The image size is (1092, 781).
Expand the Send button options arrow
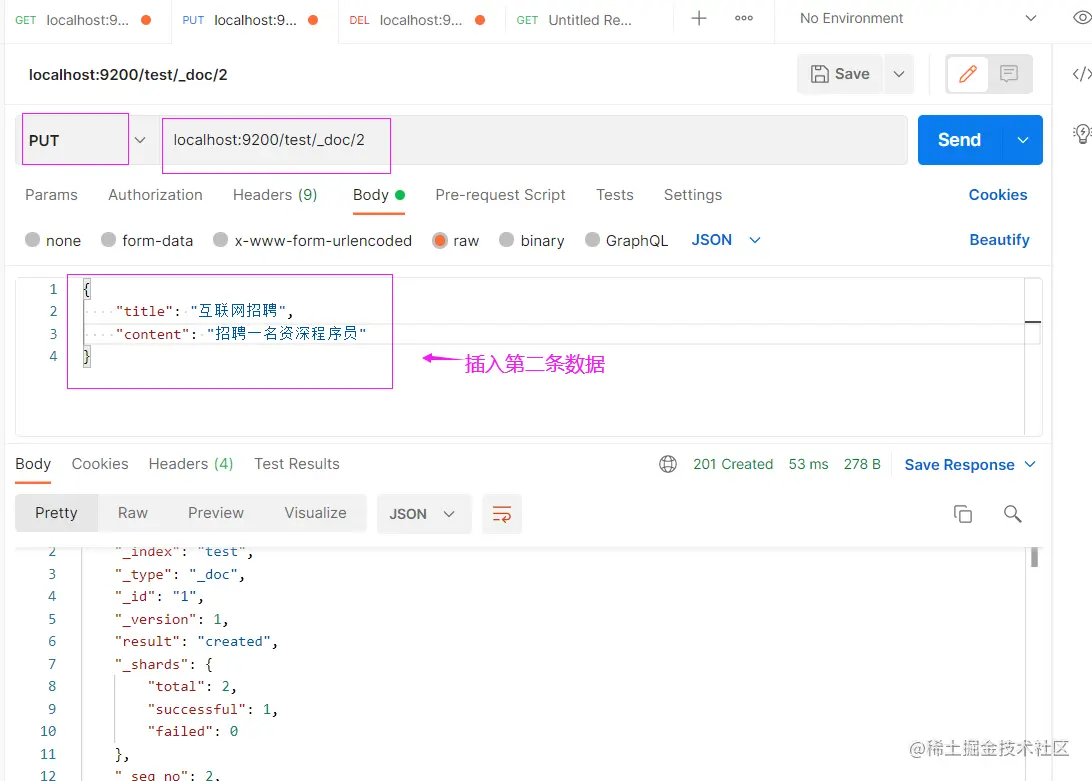1022,140
